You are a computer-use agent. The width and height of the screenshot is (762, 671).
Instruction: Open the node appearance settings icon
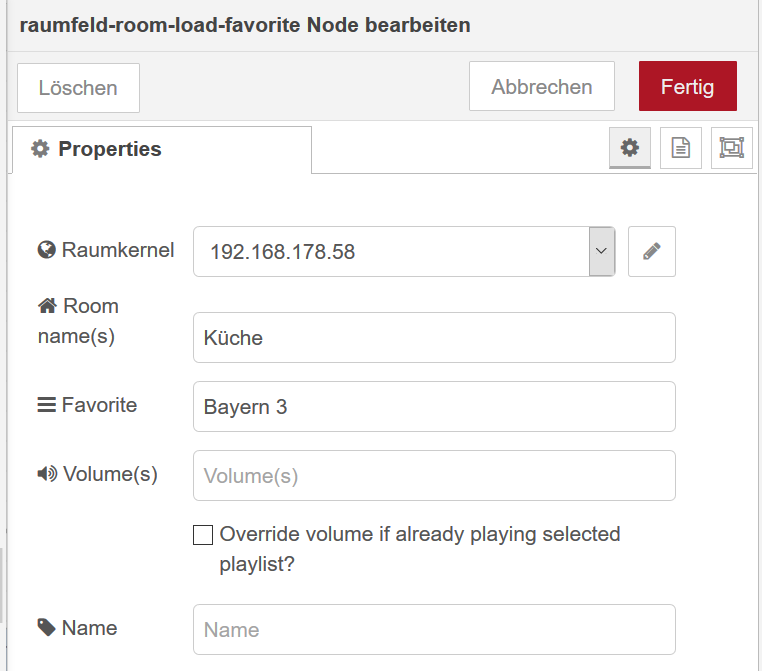coord(731,148)
